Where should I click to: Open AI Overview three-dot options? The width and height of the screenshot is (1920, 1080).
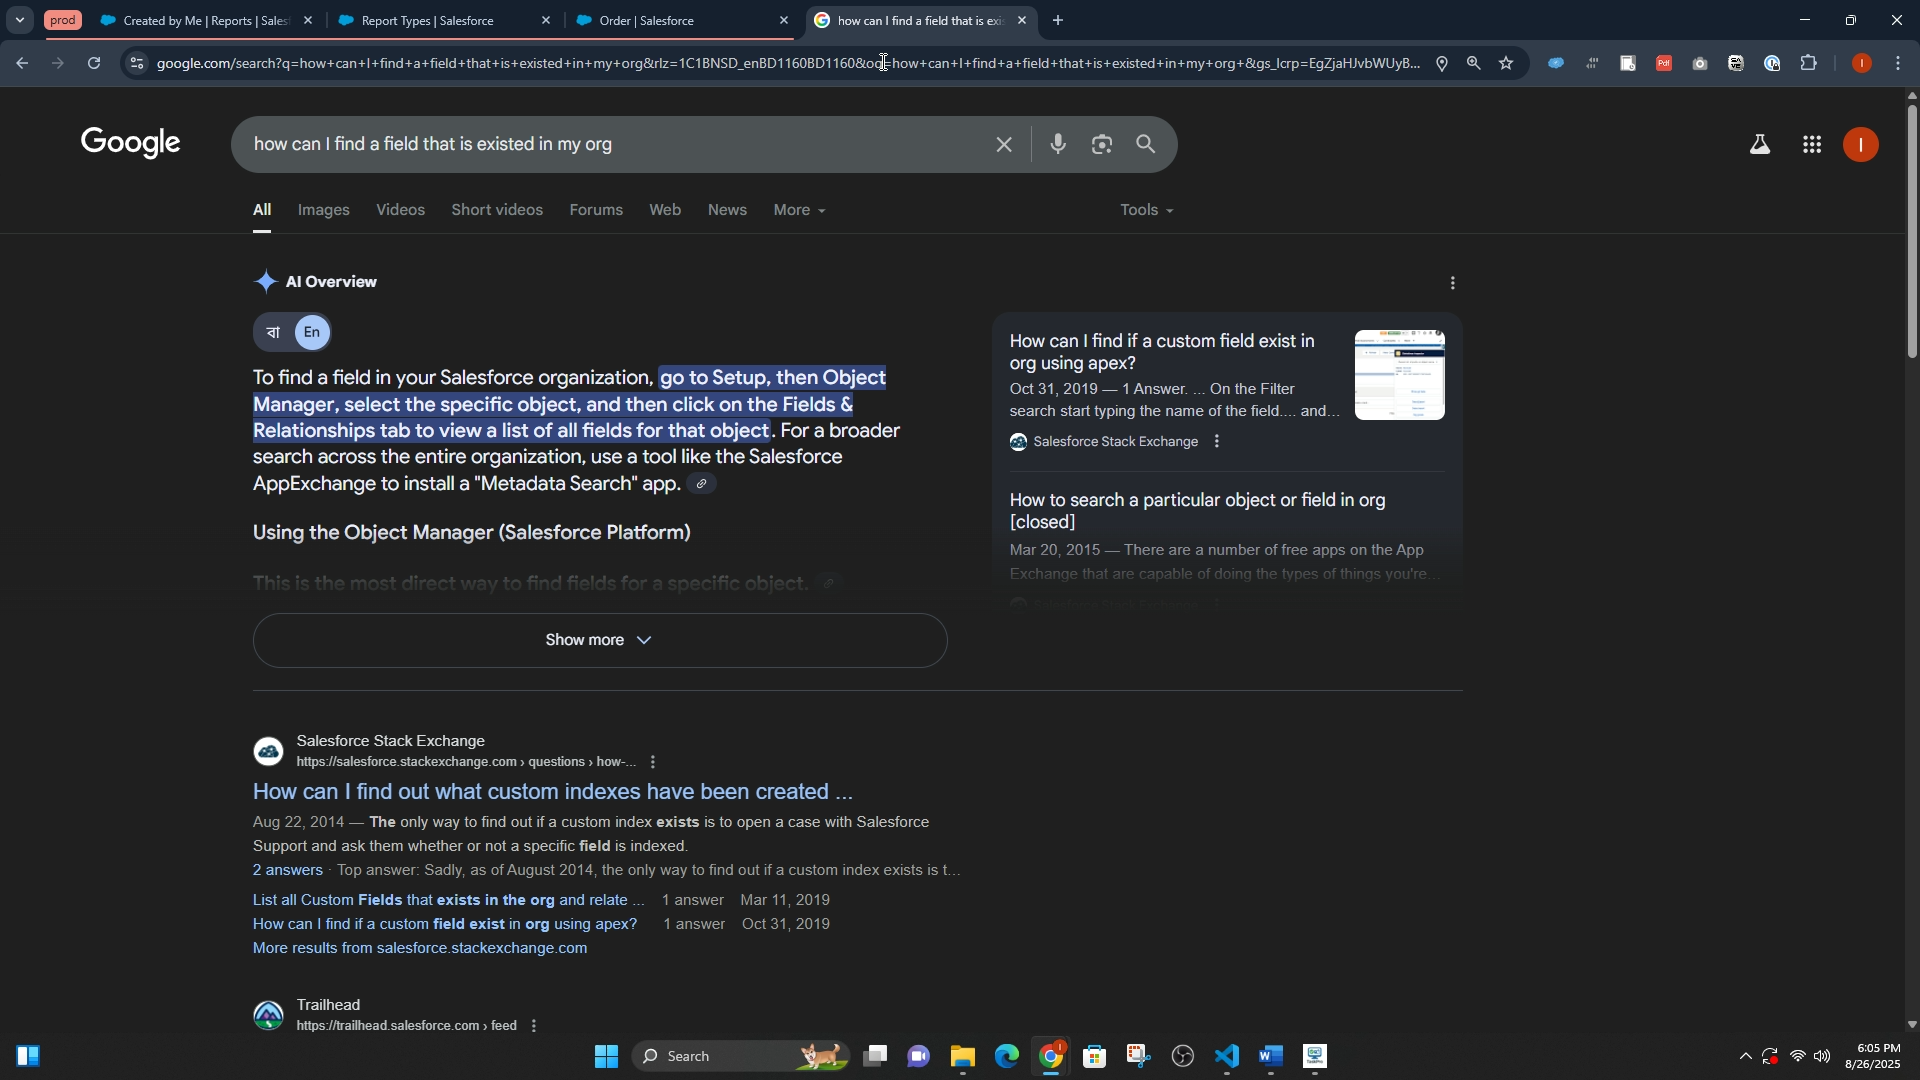(1453, 283)
